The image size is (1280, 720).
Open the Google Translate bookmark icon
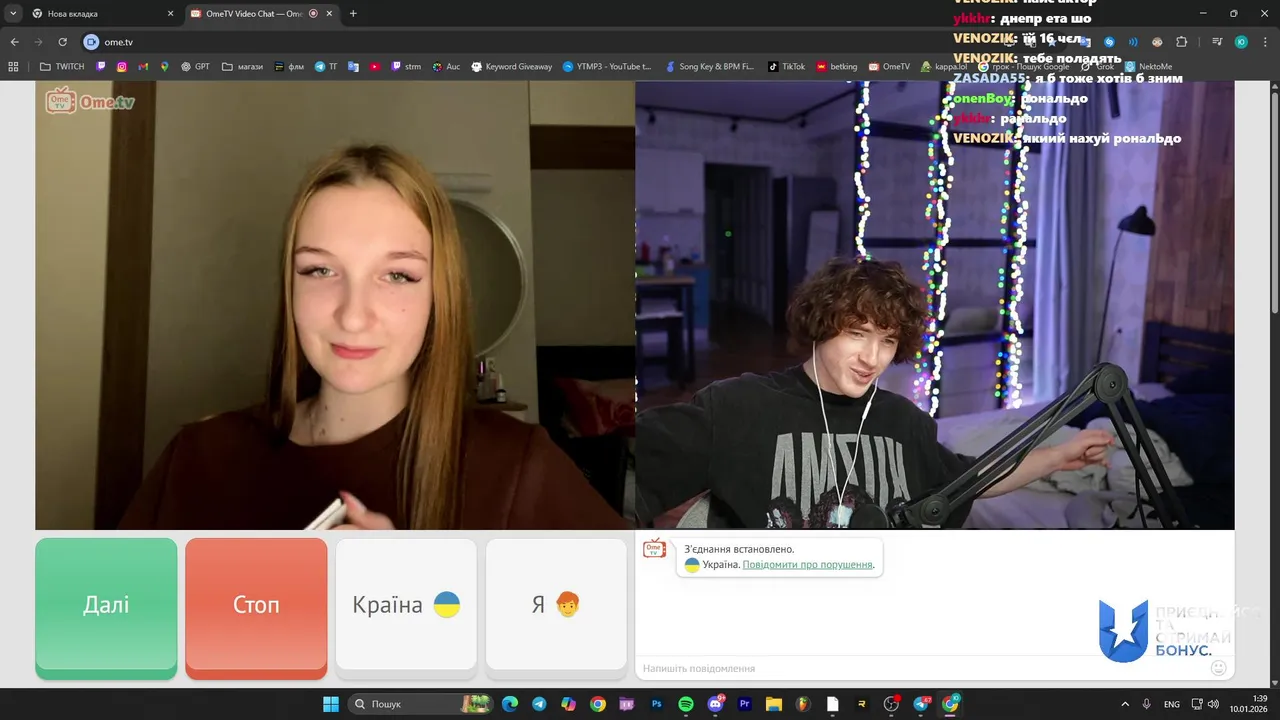(353, 67)
